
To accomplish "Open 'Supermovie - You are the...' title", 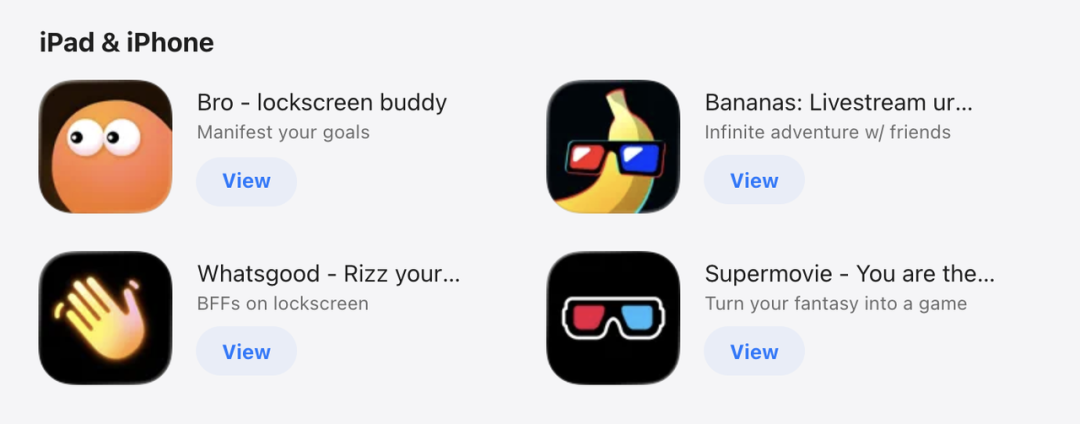I will pyautogui.click(x=850, y=274).
